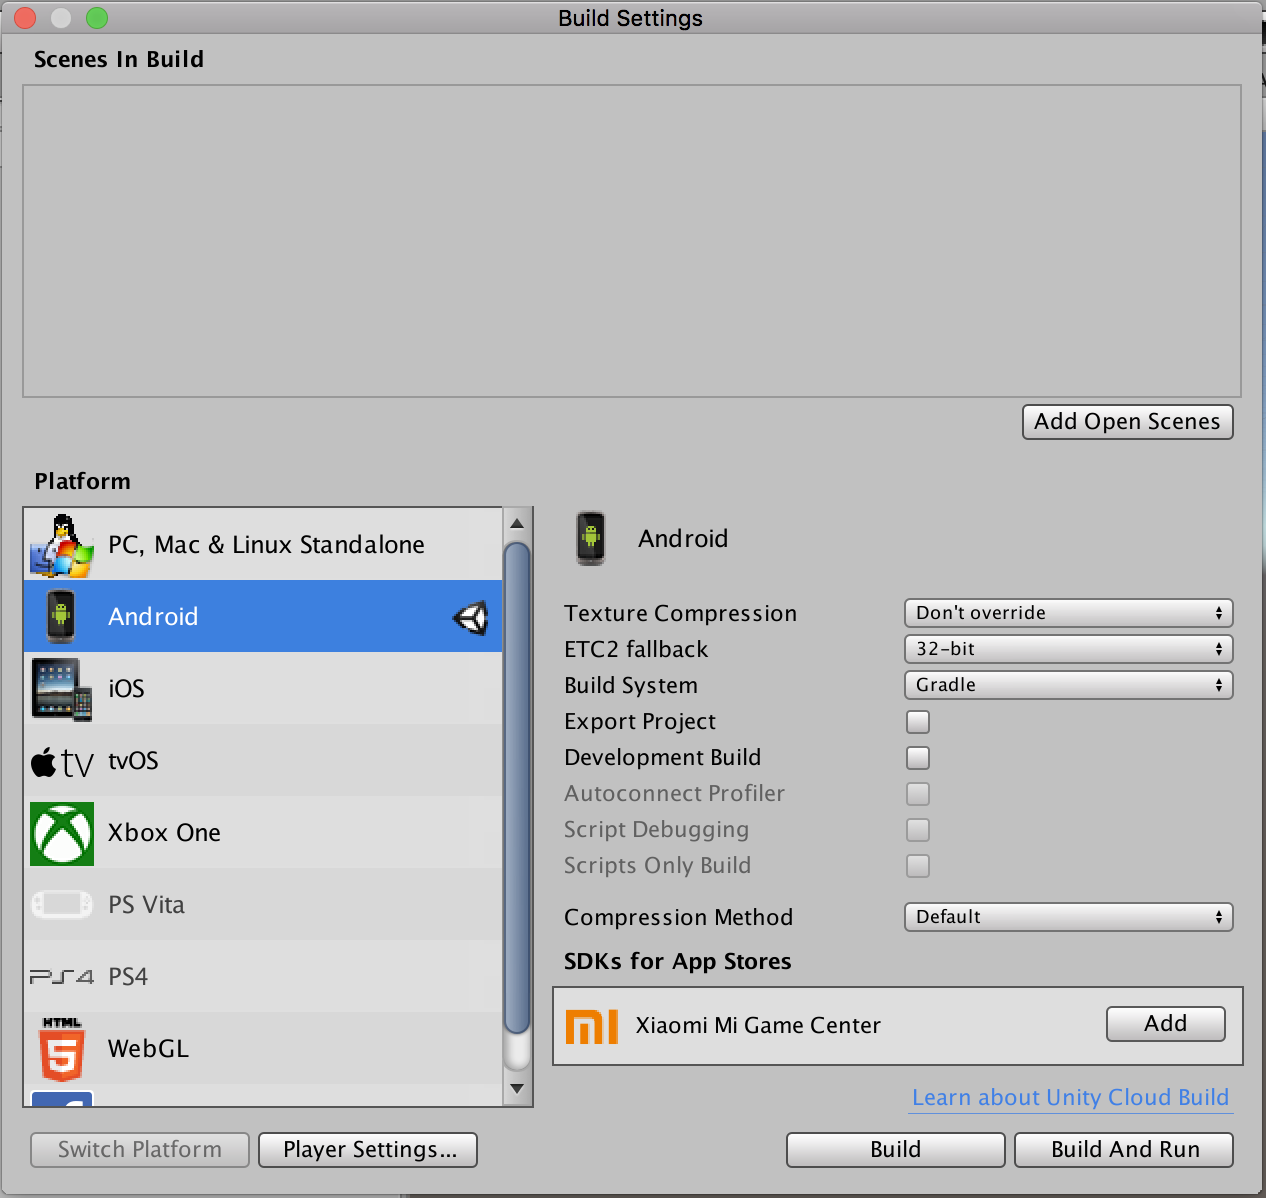
Task: Click the Add Open Scenes button
Action: [1127, 422]
